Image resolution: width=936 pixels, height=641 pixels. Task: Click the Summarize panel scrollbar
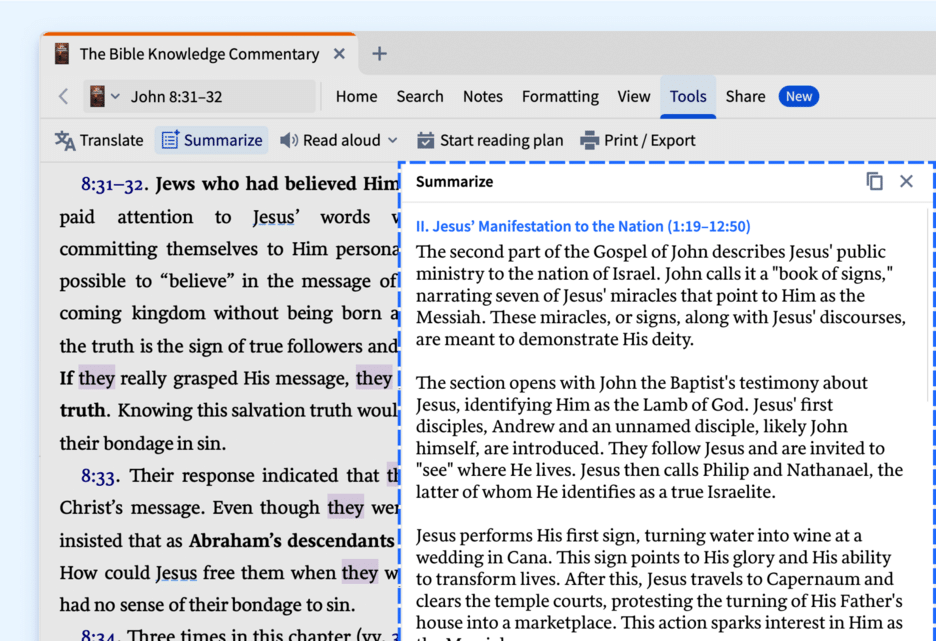click(x=928, y=306)
